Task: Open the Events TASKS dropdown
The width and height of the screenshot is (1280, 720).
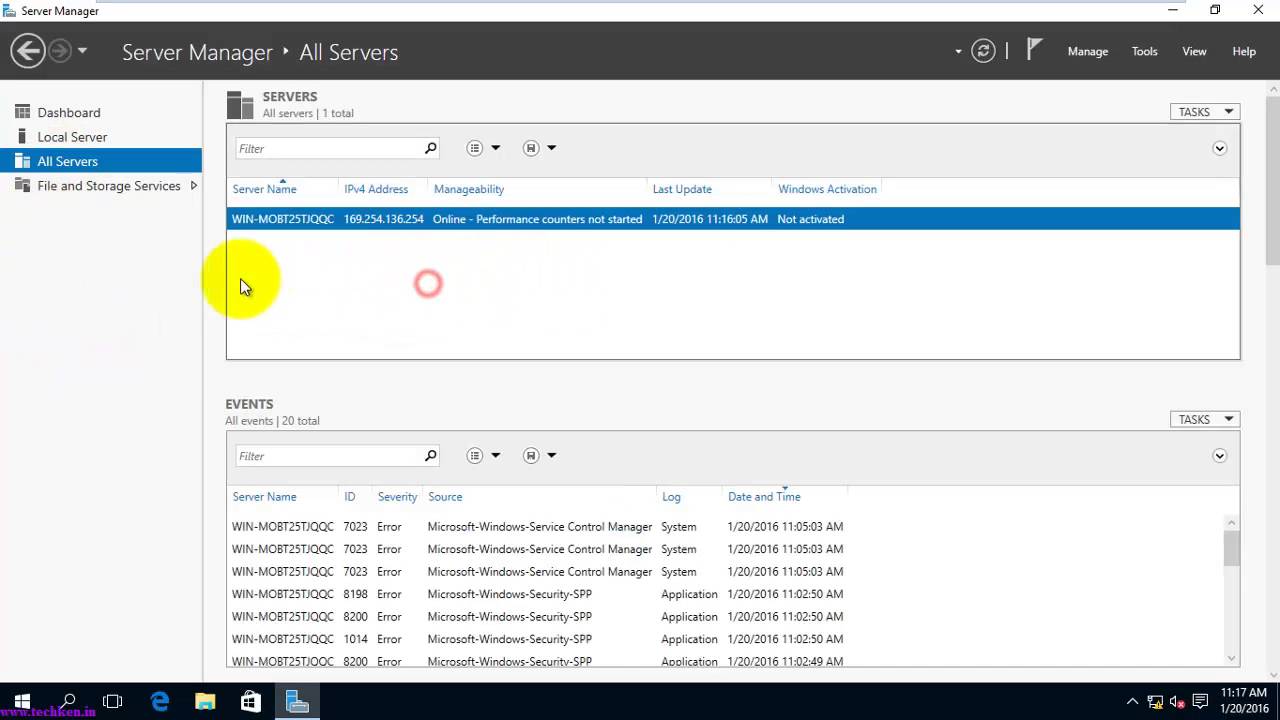Action: click(1205, 419)
